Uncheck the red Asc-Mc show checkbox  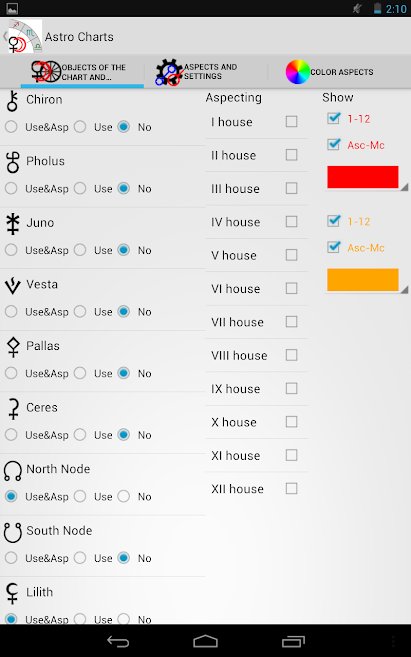tap(333, 144)
